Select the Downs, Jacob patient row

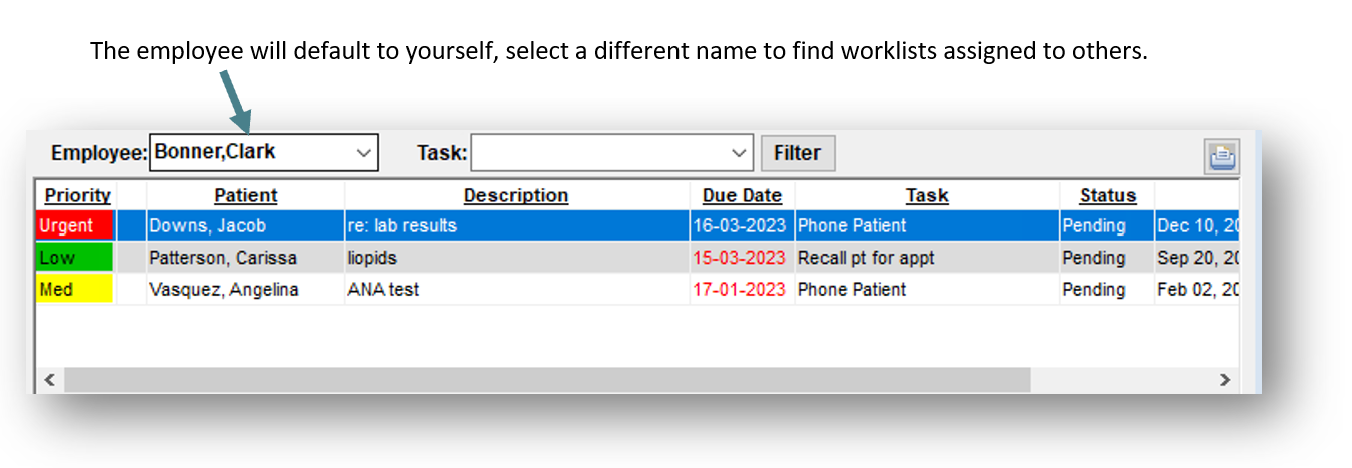coord(207,226)
